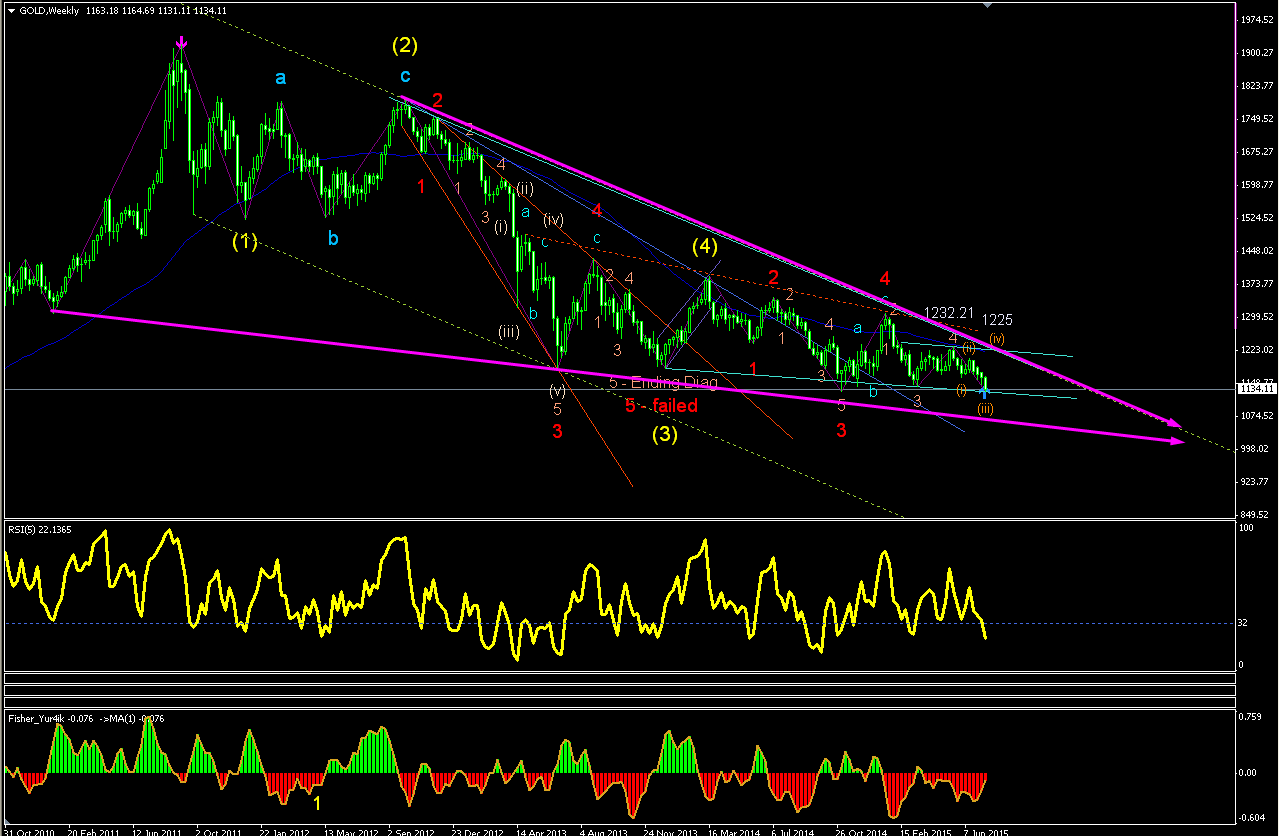This screenshot has width=1279, height=836.
Task: Click the 1900.27 price axis label
Action: point(1257,53)
